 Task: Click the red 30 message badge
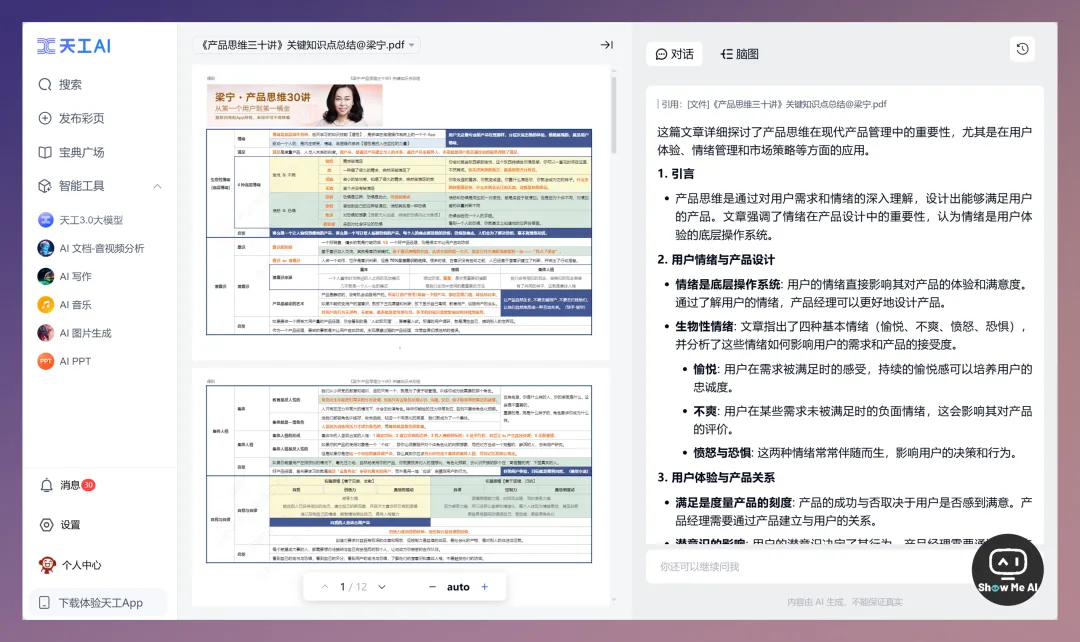pyautogui.click(x=88, y=485)
